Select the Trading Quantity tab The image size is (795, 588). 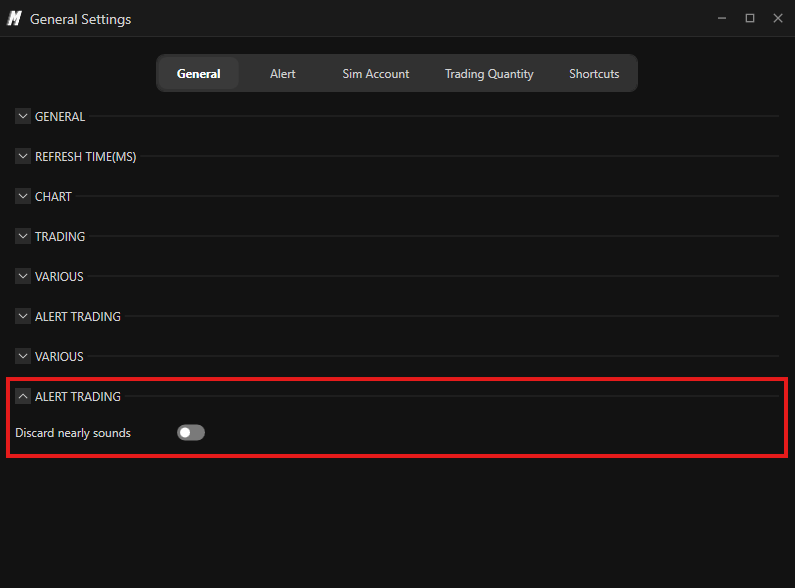click(x=489, y=74)
